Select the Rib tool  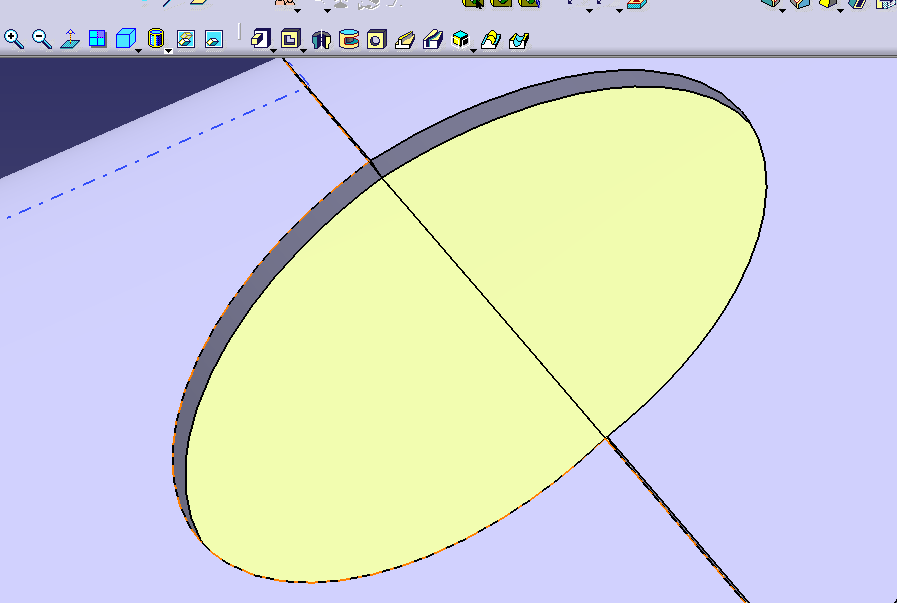[405, 40]
